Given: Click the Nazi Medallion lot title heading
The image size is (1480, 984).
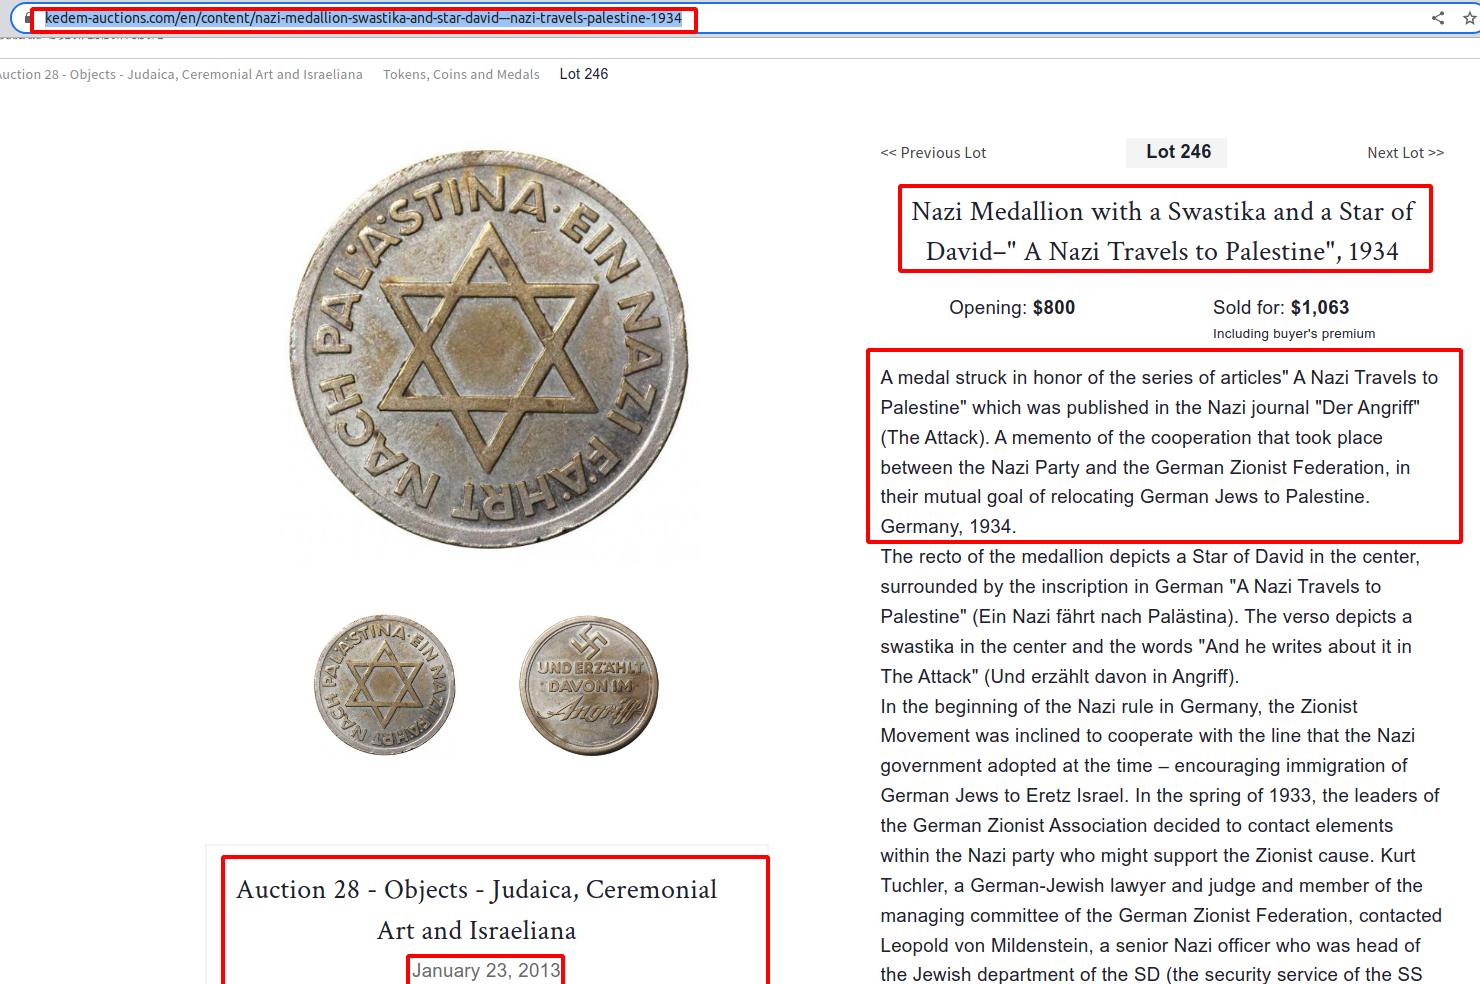Looking at the screenshot, I should 1163,231.
